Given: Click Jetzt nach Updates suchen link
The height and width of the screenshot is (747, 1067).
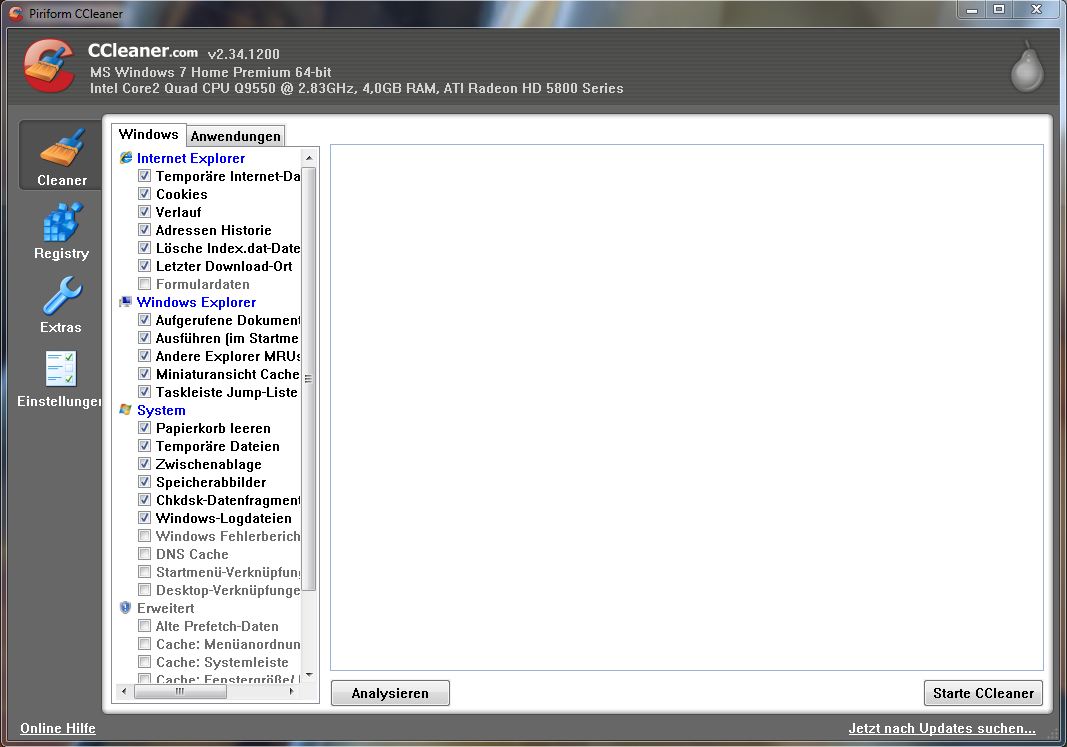Looking at the screenshot, I should click(942, 728).
